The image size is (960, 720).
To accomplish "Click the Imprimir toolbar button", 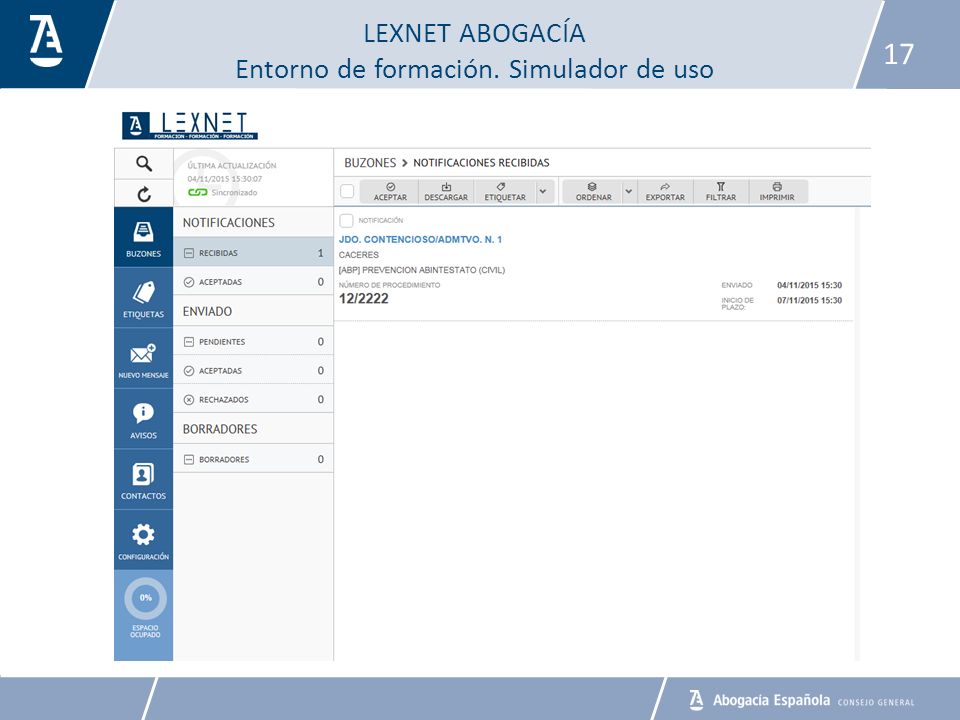I will [777, 192].
